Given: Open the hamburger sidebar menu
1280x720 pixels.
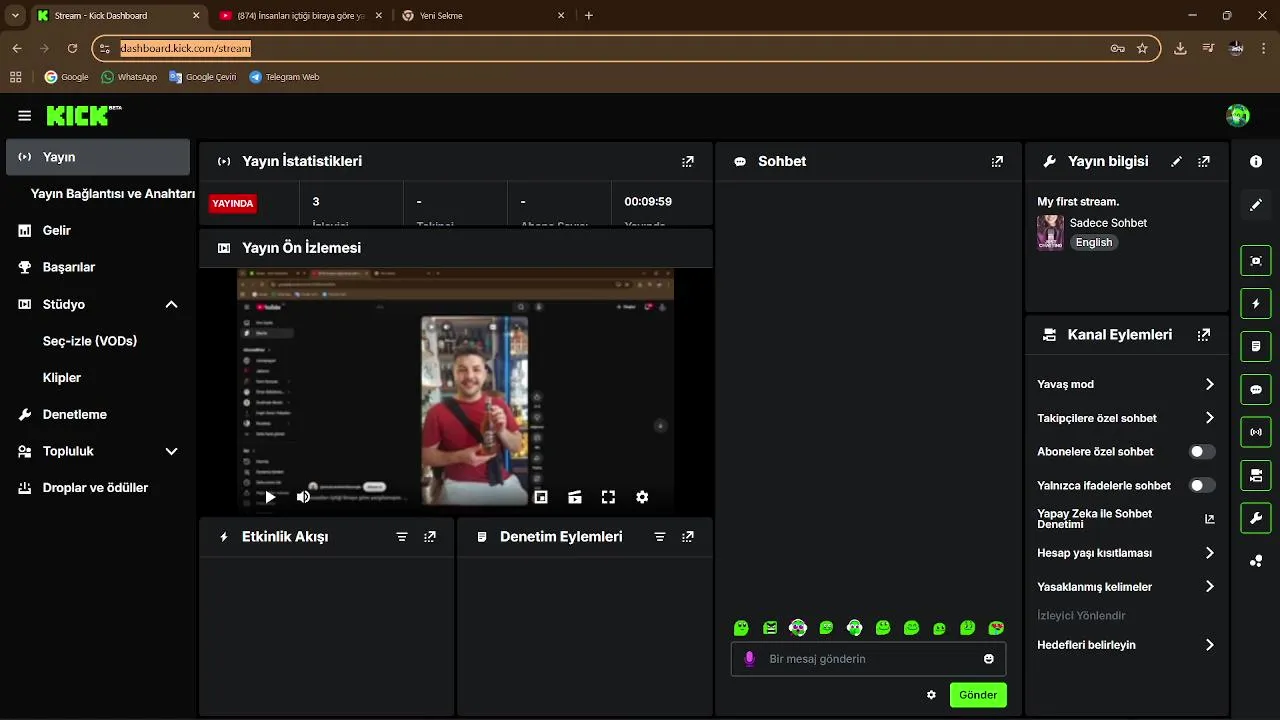Looking at the screenshot, I should (x=24, y=116).
